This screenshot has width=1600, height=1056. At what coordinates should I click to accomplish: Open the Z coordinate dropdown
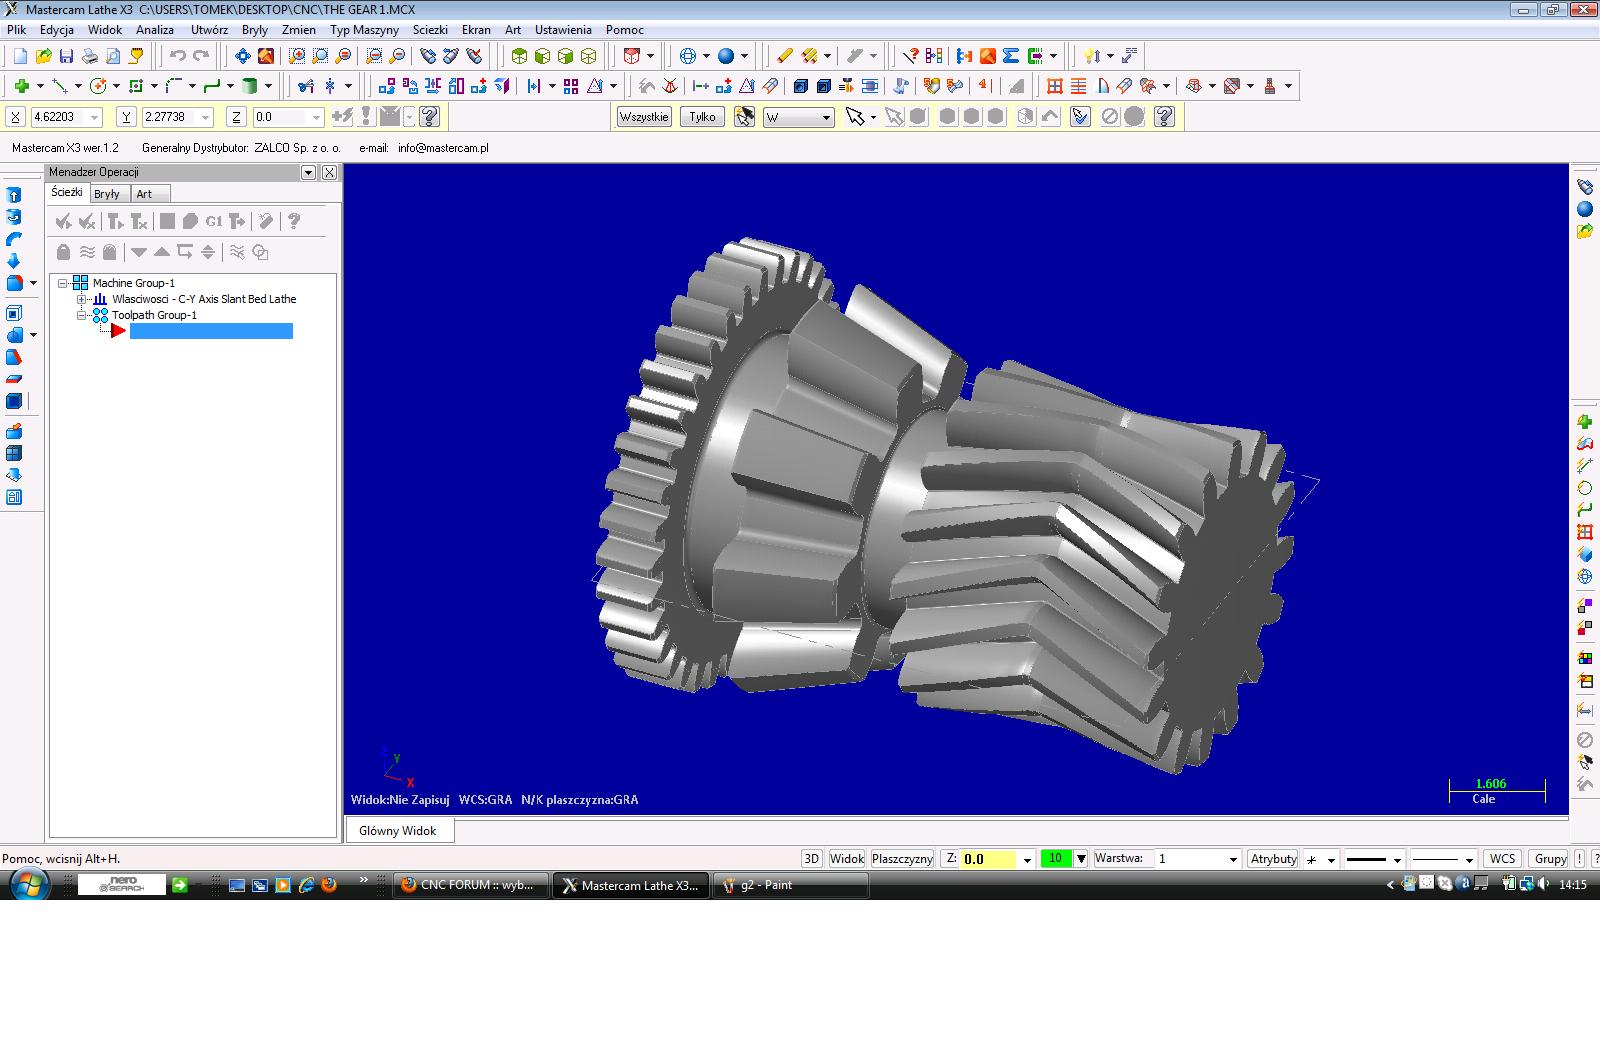click(316, 117)
